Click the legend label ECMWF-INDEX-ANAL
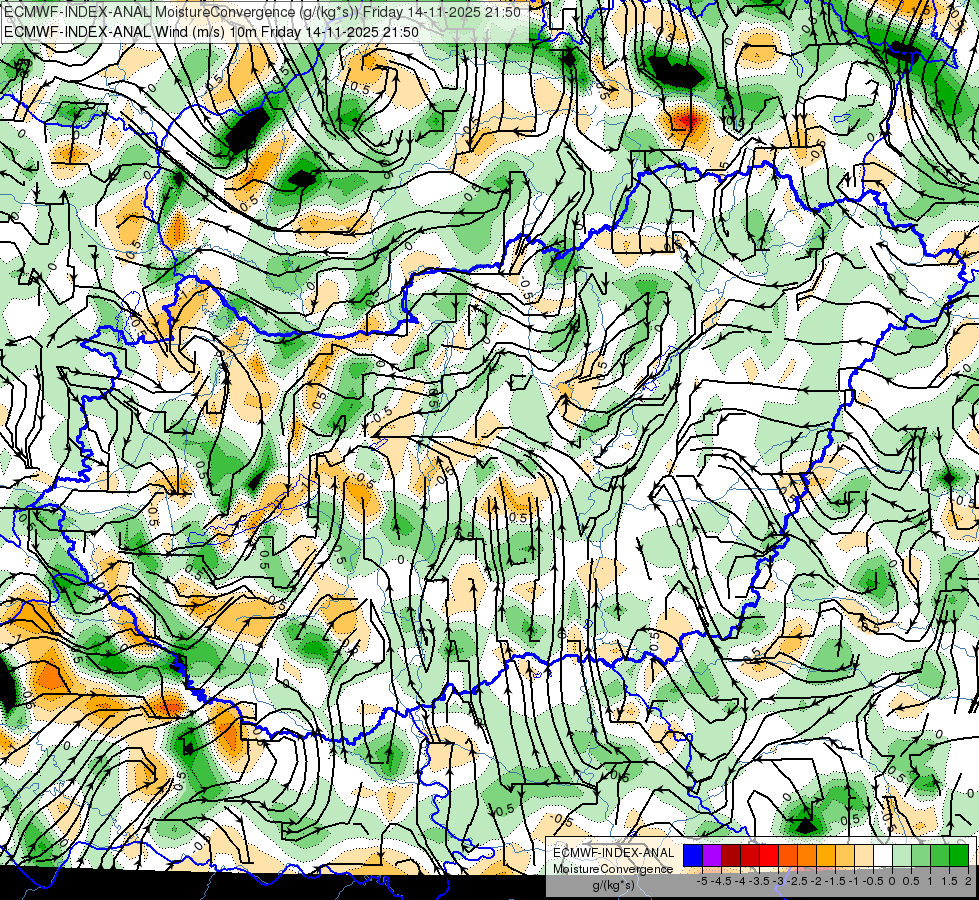This screenshot has height=900, width=979. 613,853
